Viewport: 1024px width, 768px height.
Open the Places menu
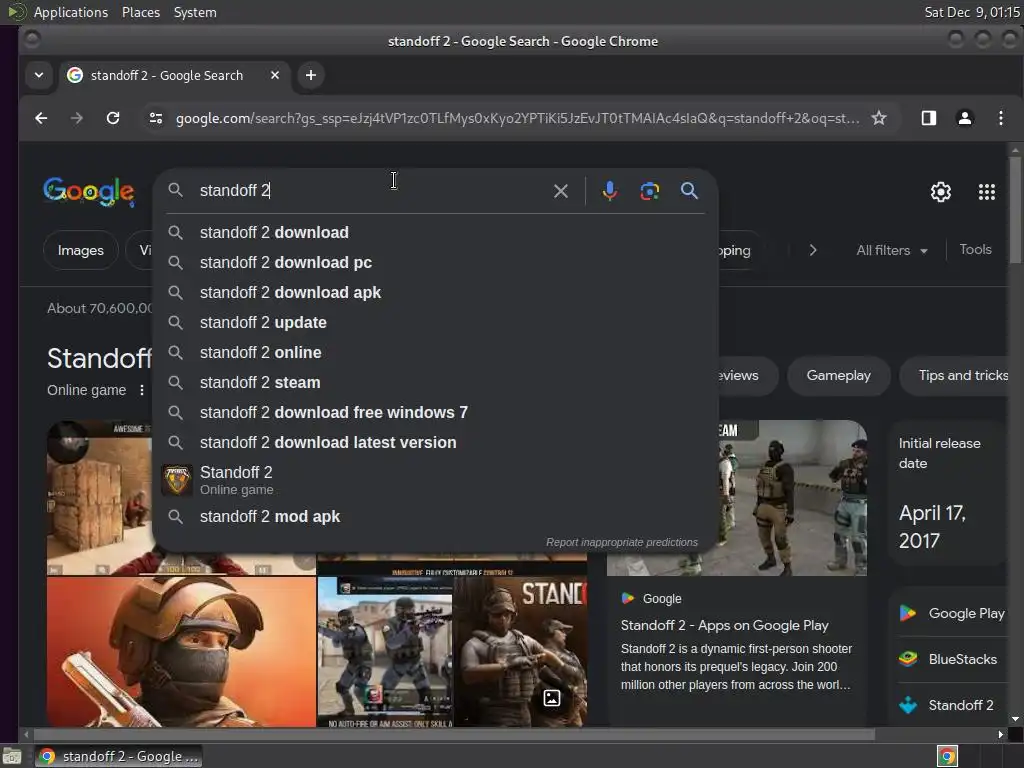tap(140, 12)
